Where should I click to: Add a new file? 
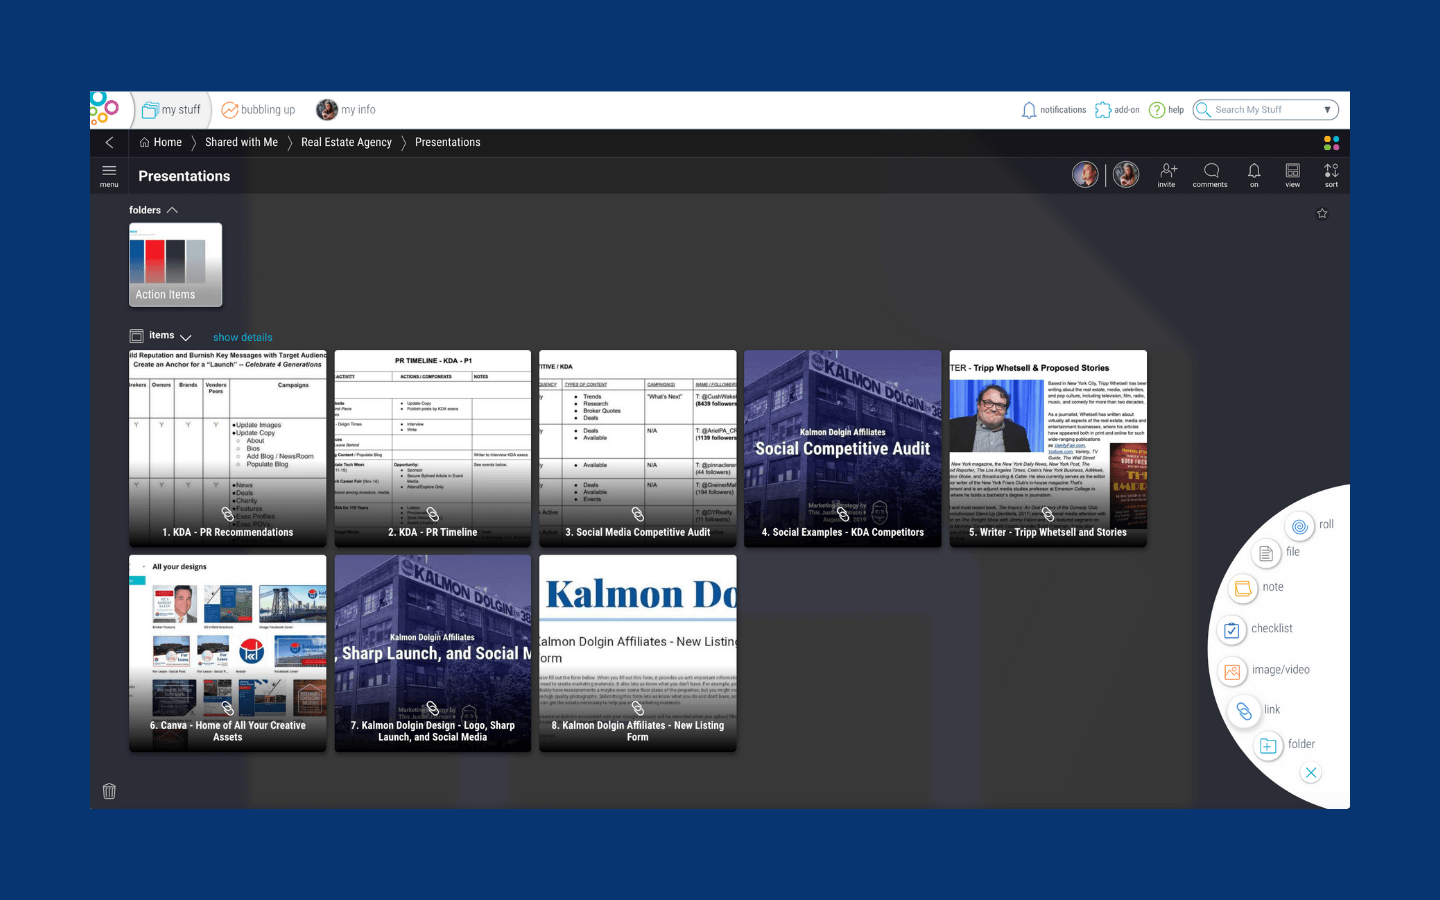(1266, 553)
